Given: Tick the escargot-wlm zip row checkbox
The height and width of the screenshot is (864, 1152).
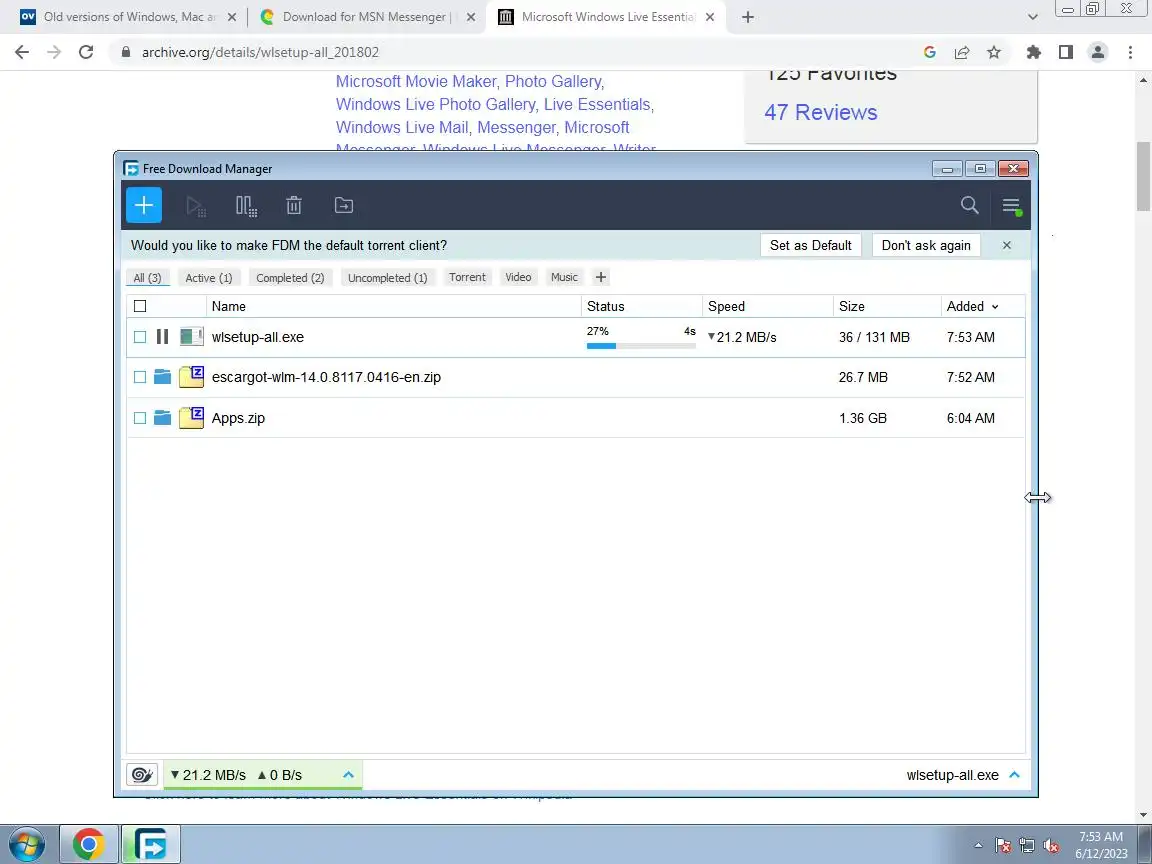Looking at the screenshot, I should [140, 377].
